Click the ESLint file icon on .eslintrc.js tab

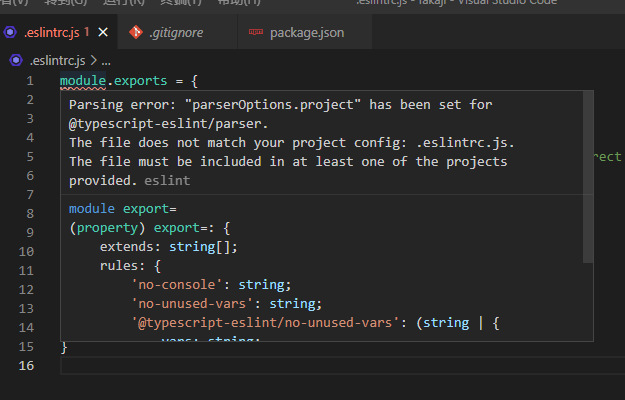tap(10, 32)
